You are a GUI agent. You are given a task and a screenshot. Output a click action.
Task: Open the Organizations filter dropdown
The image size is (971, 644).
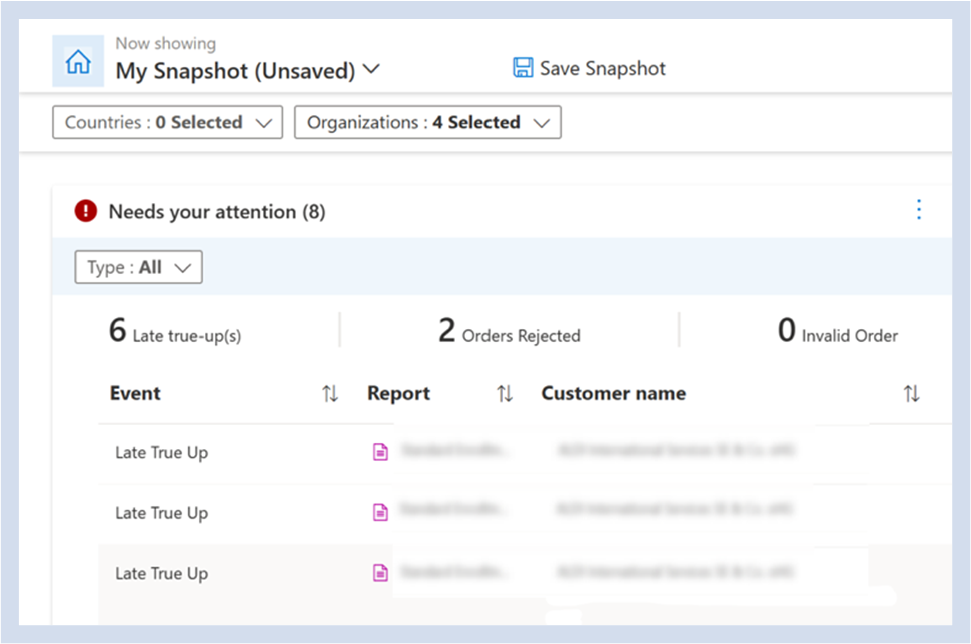pyautogui.click(x=427, y=123)
